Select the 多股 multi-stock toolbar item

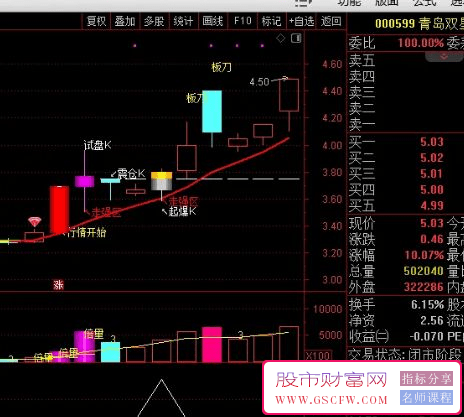tap(154, 21)
